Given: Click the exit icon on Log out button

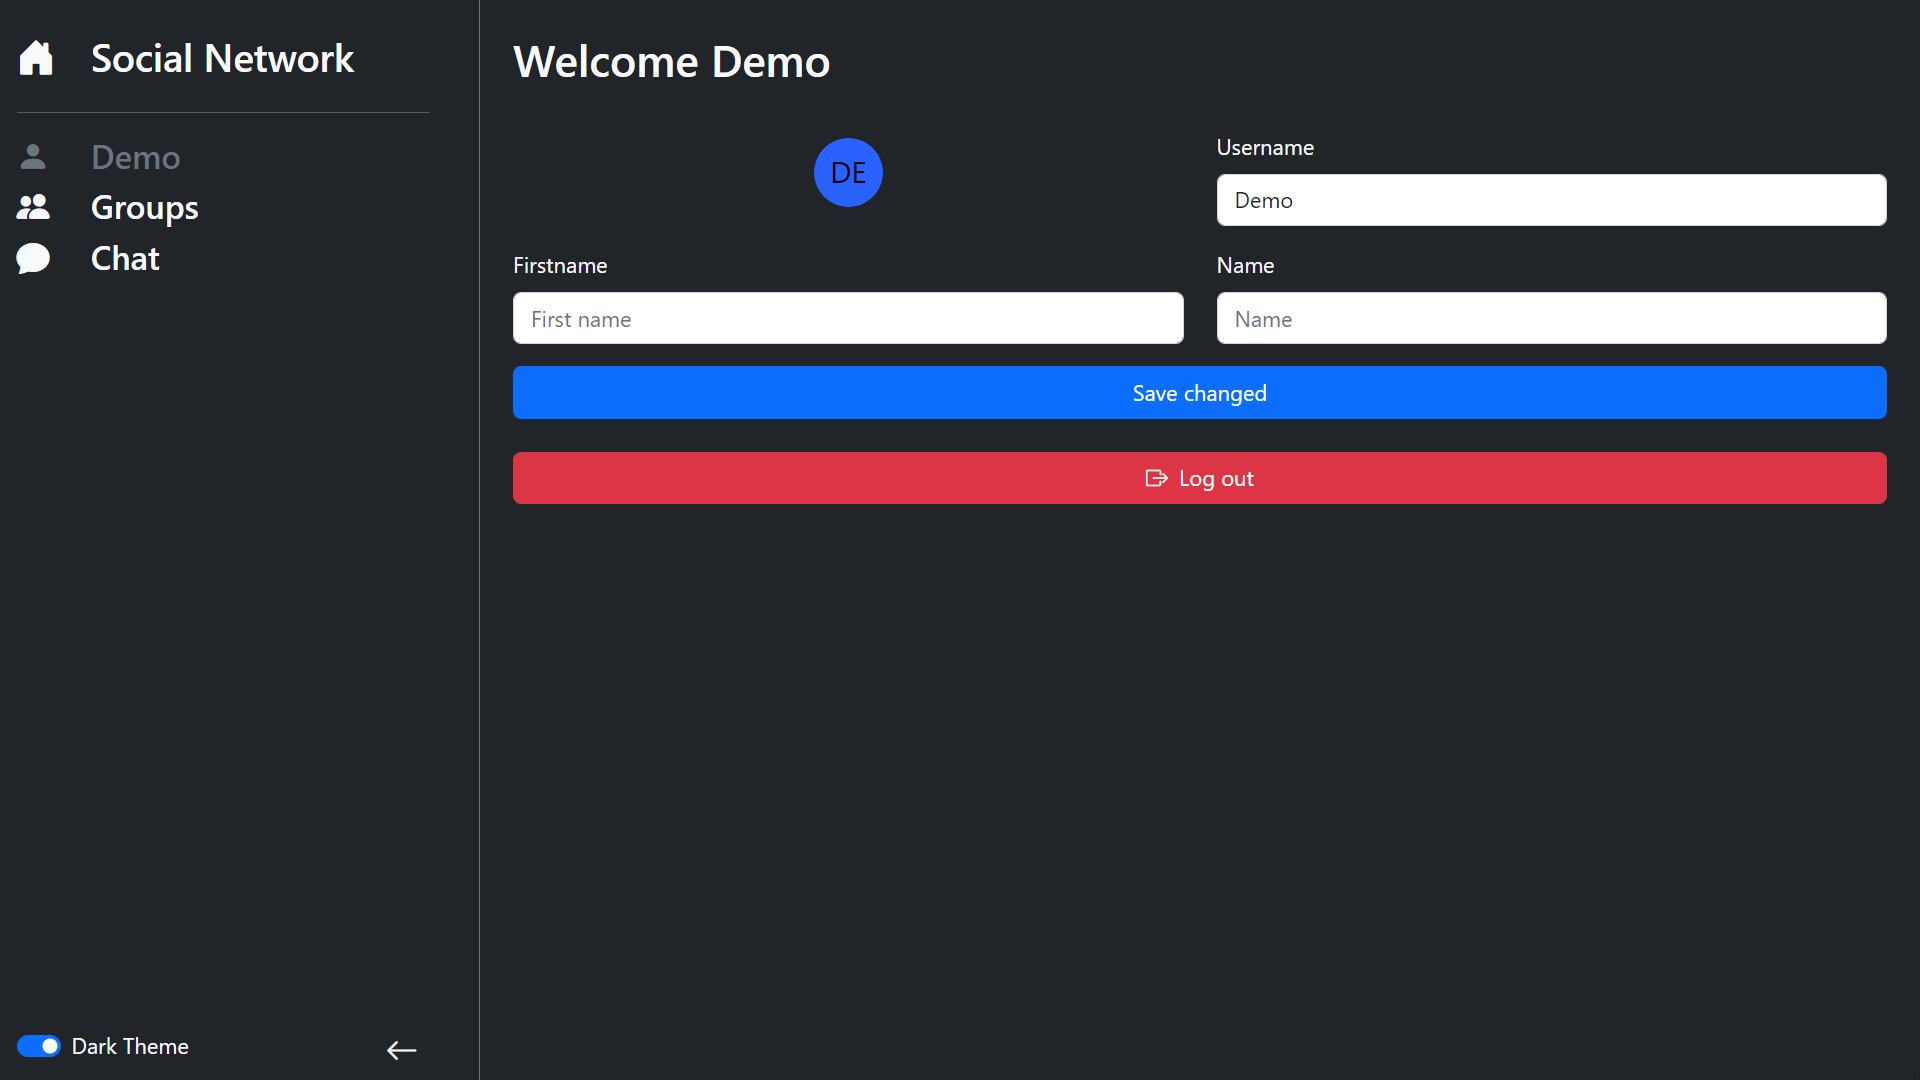Looking at the screenshot, I should click(x=1156, y=478).
